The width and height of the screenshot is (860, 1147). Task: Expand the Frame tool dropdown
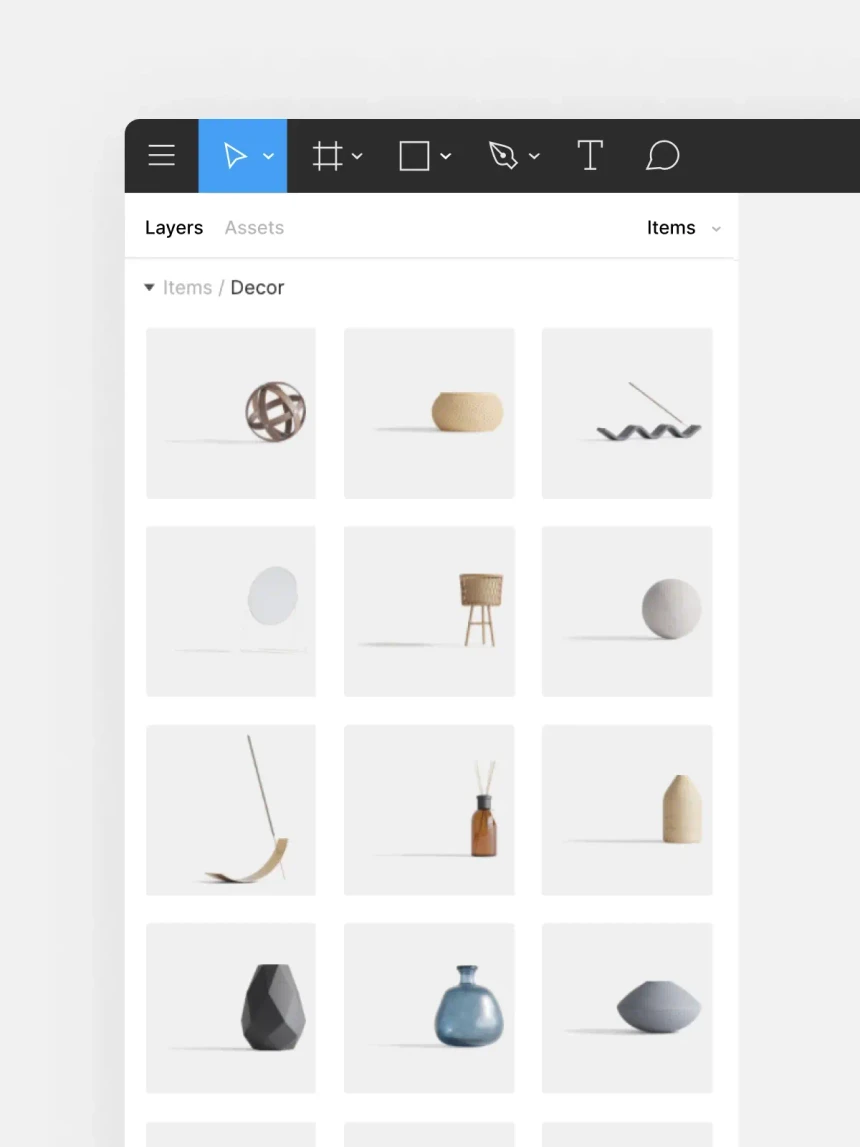coord(358,156)
